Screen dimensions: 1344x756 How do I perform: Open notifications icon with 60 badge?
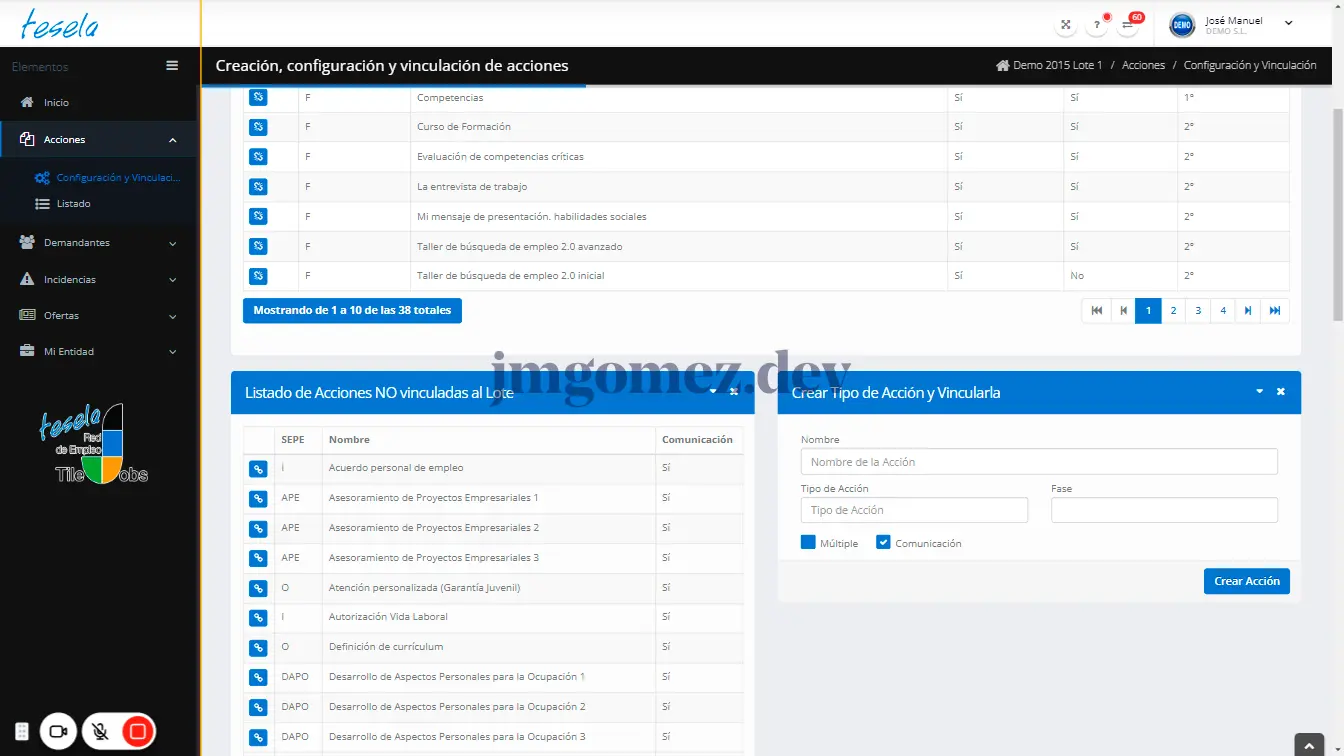(1127, 25)
